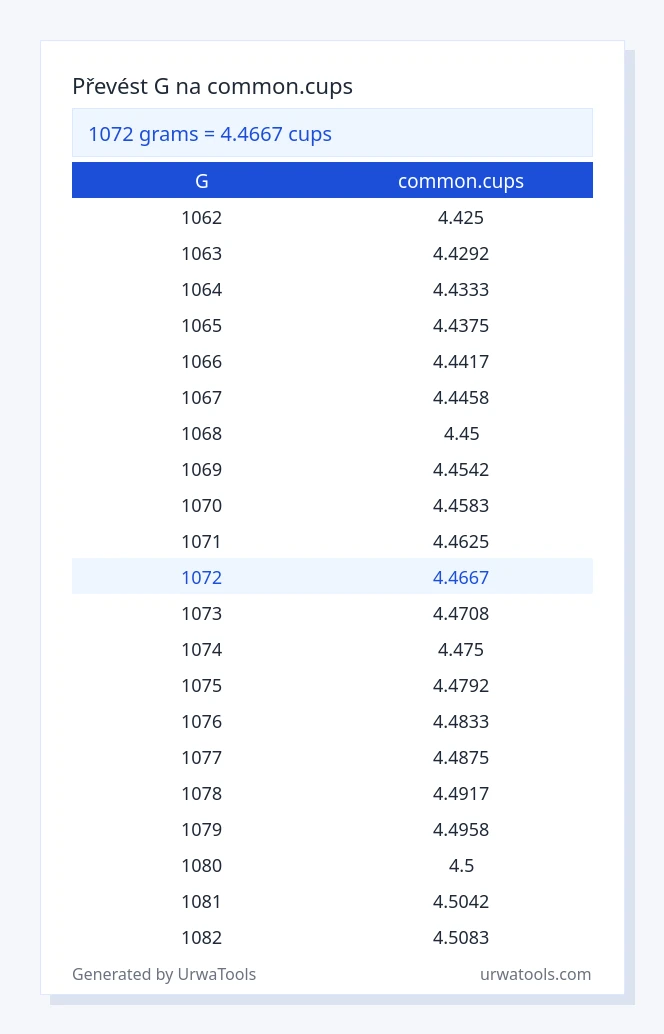Select the 1075 gram cell

(202, 686)
